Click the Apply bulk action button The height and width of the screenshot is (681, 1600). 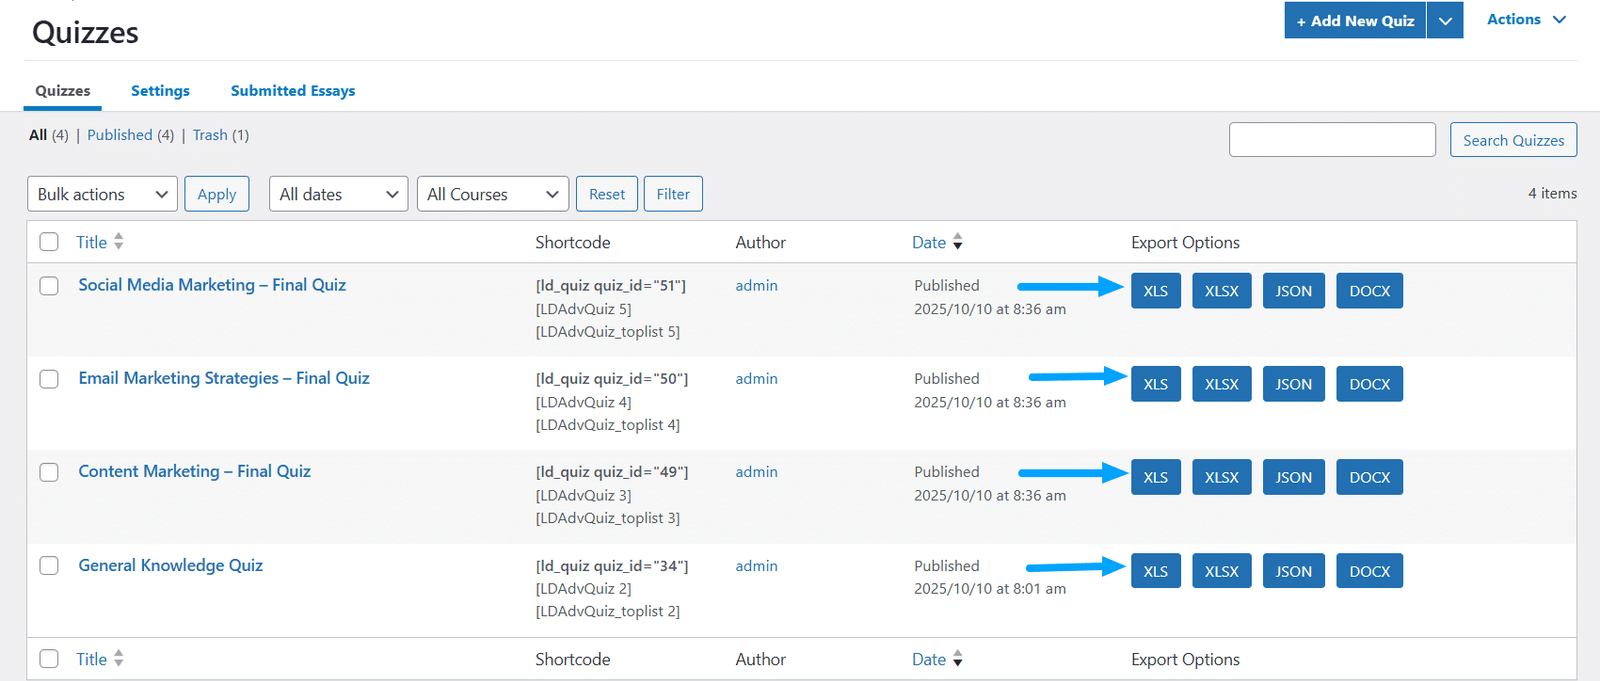217,194
